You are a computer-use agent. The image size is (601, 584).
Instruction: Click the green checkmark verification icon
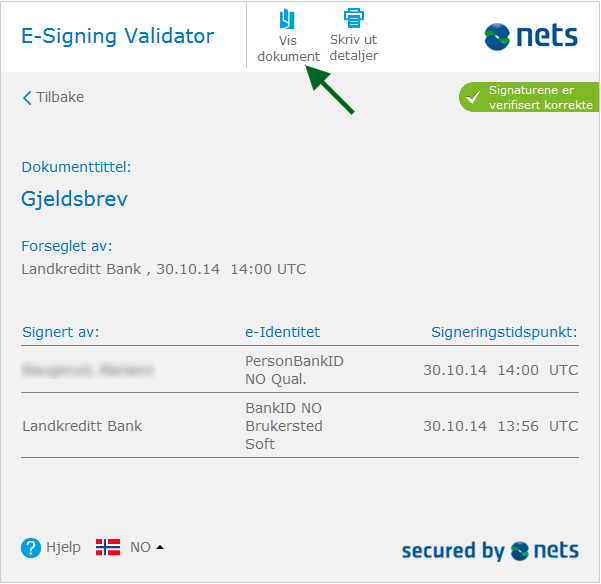[474, 98]
